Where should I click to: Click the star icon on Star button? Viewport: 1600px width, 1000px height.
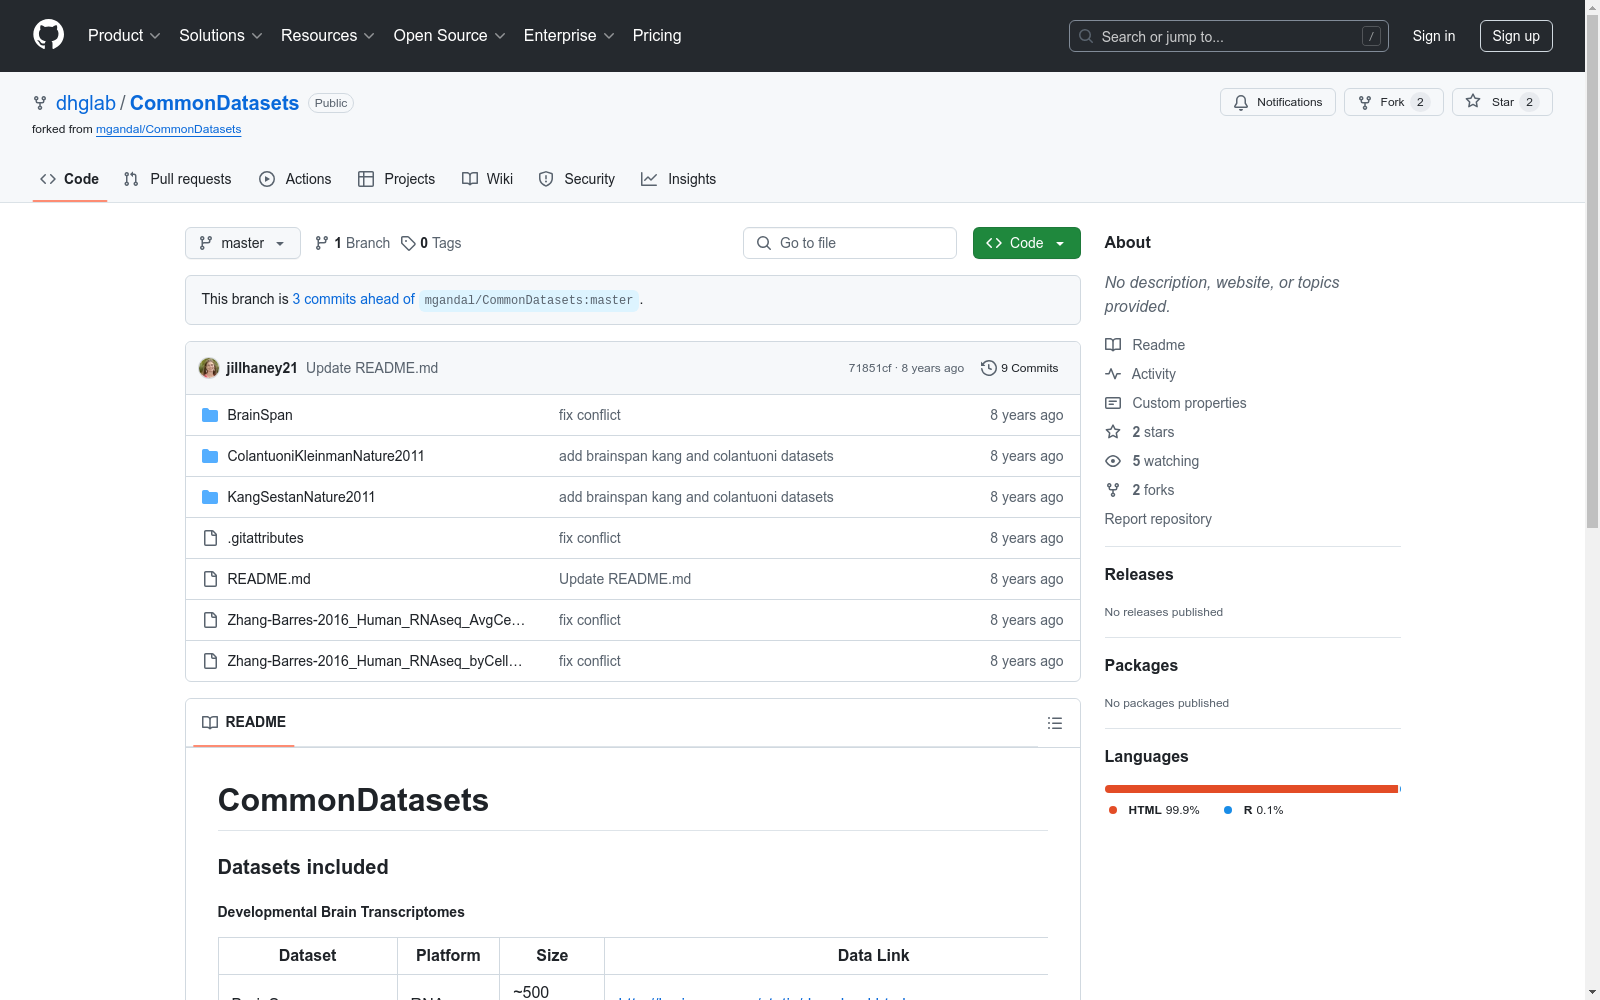(x=1473, y=101)
